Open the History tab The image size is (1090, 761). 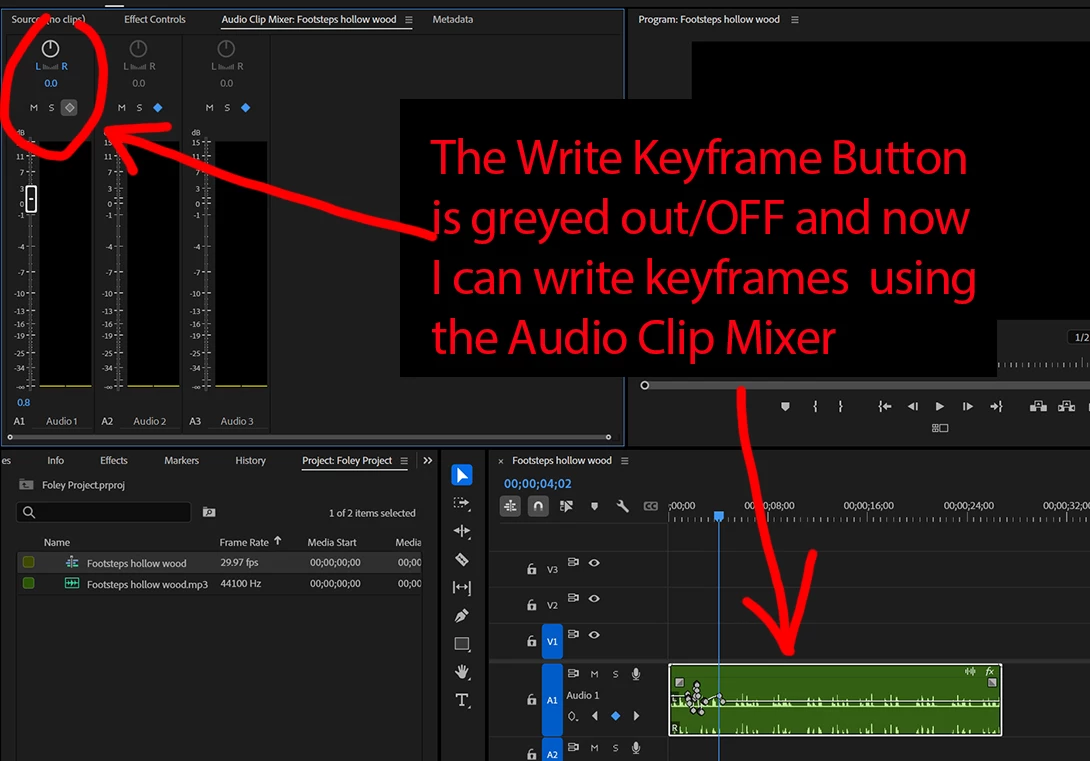click(250, 461)
